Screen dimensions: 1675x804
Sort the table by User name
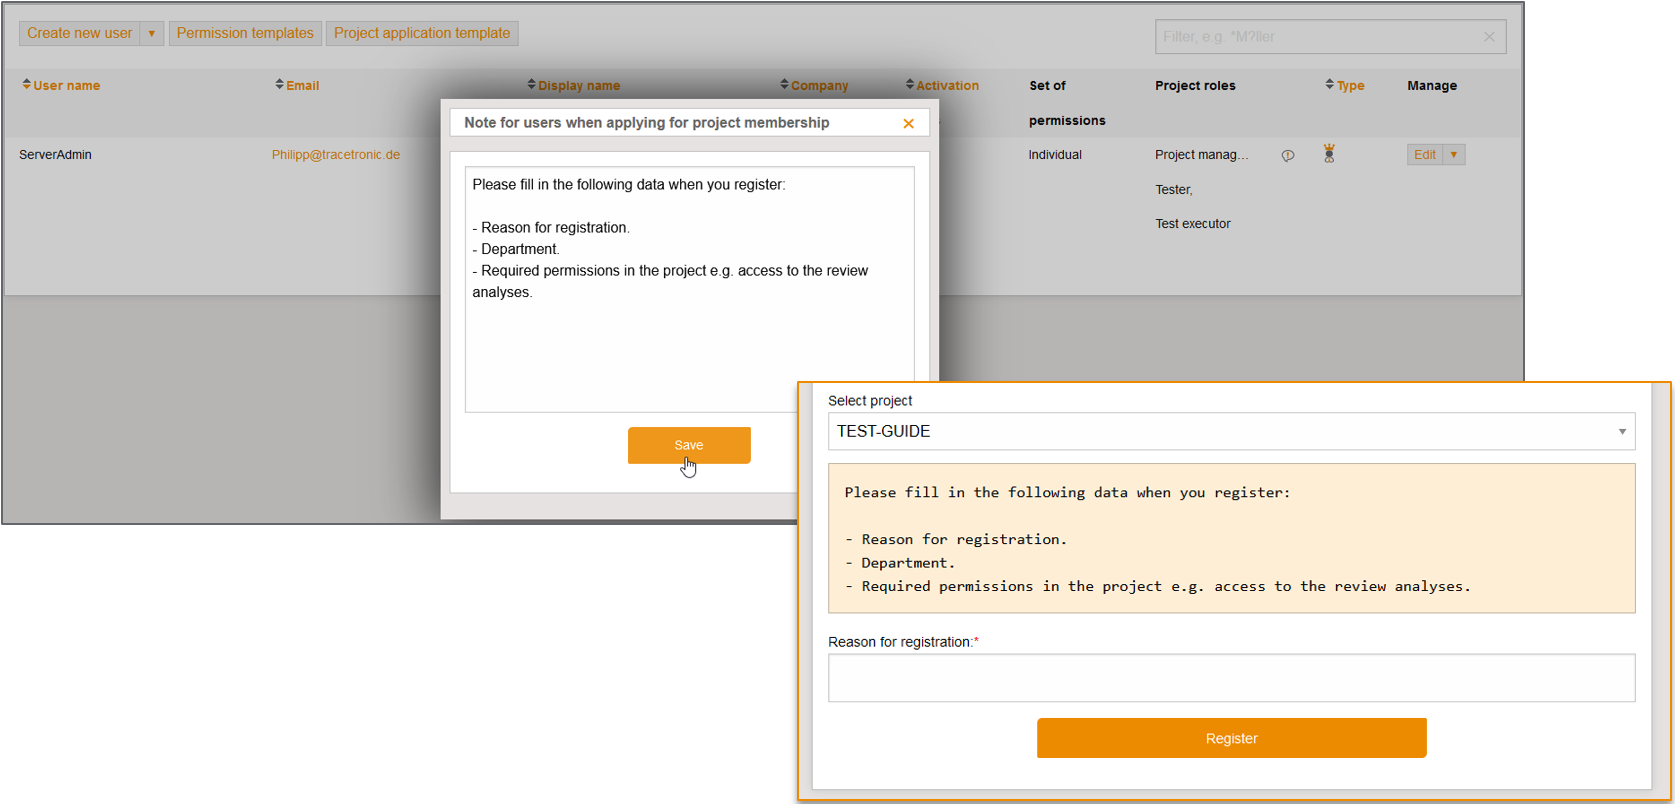[61, 86]
